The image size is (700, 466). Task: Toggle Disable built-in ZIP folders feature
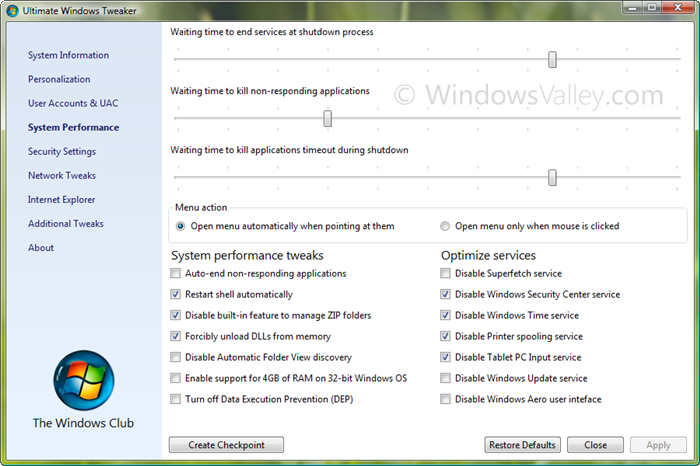(x=175, y=315)
